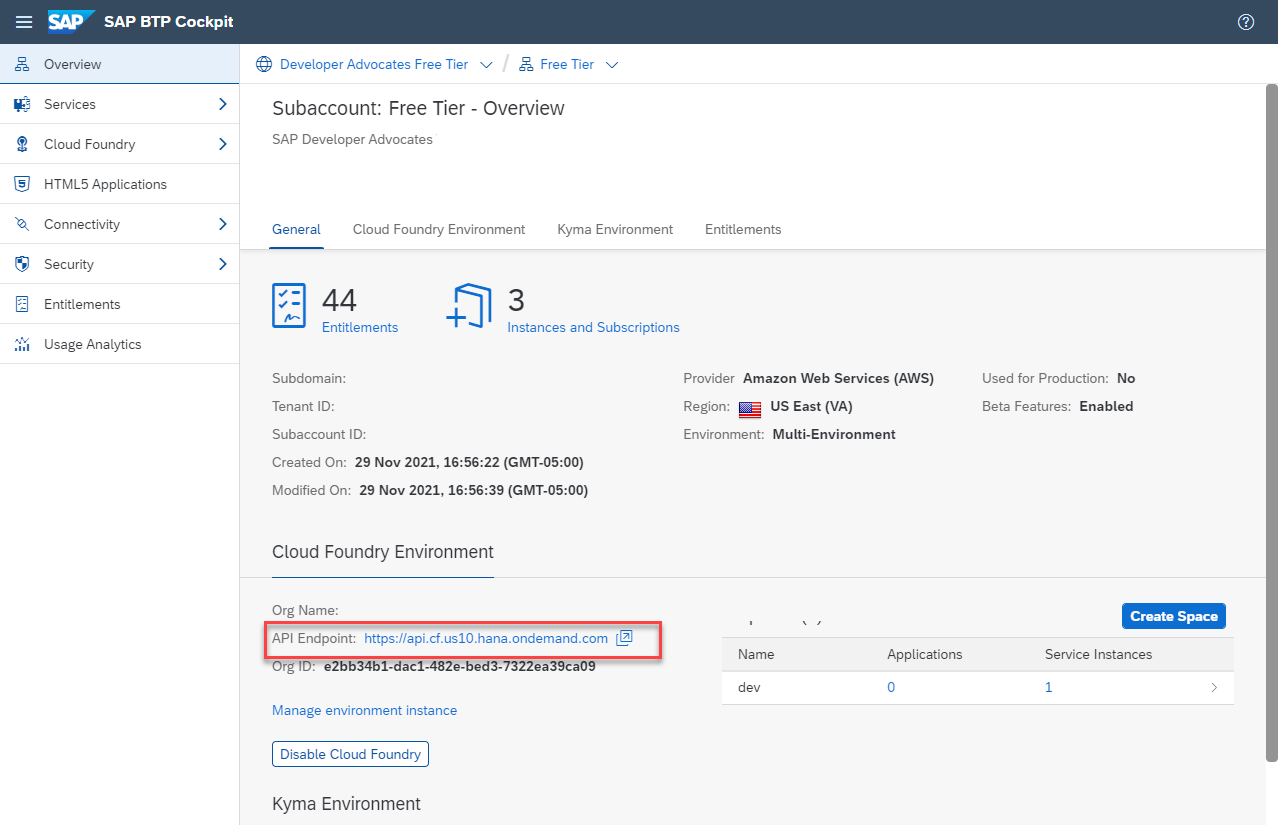Image resolution: width=1278 pixels, height=825 pixels.
Task: Click the Instances and Subscriptions icon
Action: point(470,305)
